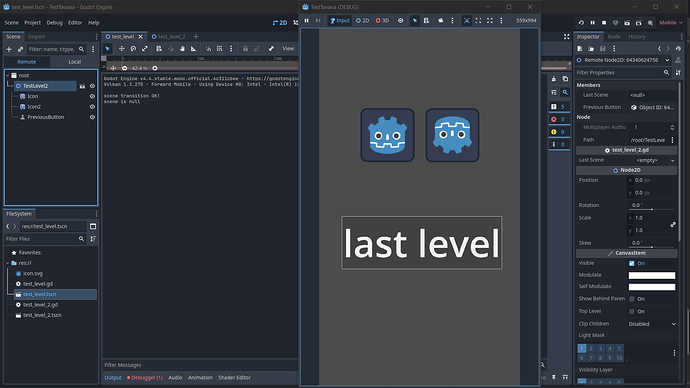Click the last level button in game
690x388 pixels.
click(422, 243)
